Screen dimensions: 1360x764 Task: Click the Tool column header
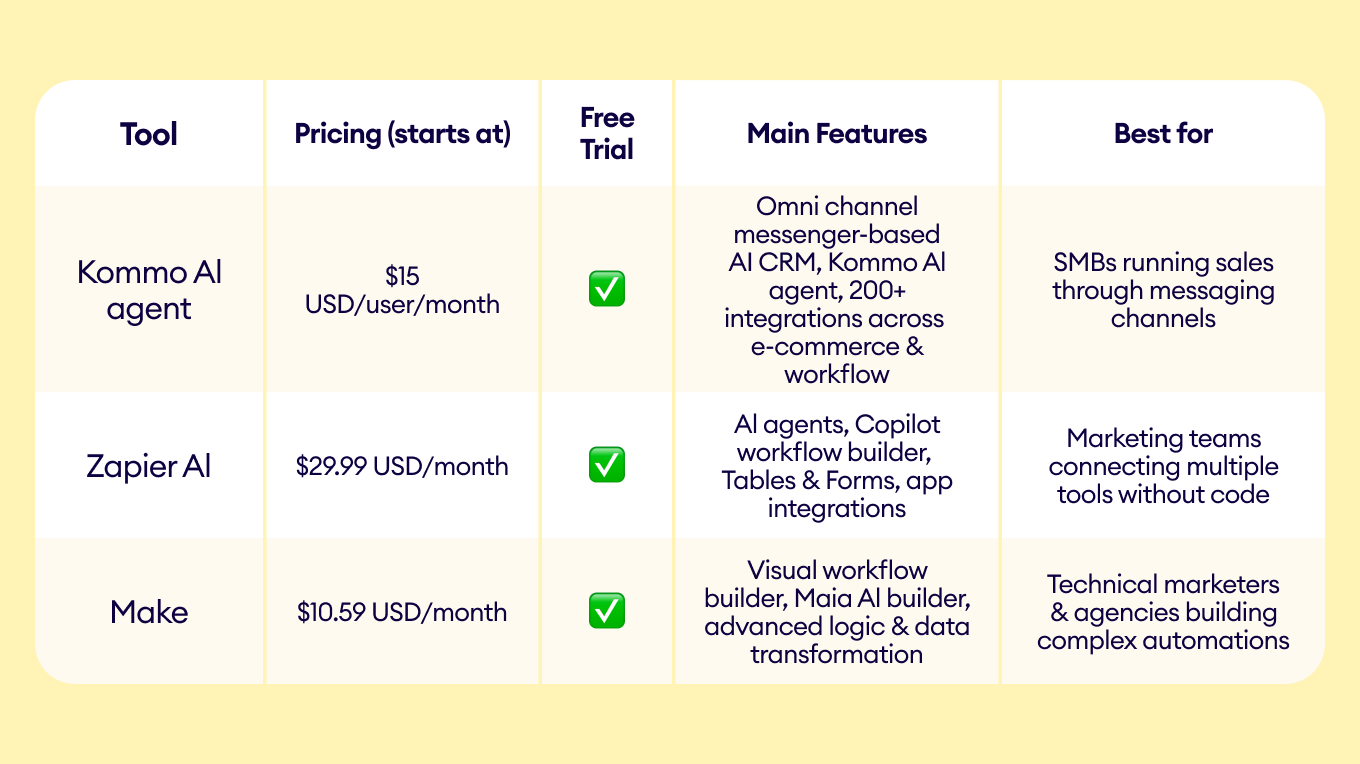tap(149, 134)
